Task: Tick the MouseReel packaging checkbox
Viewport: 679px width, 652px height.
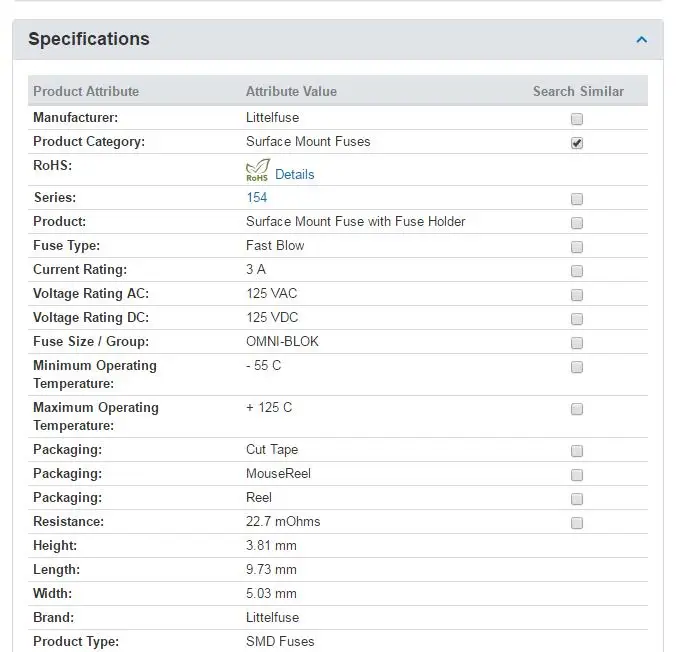Action: (x=577, y=475)
